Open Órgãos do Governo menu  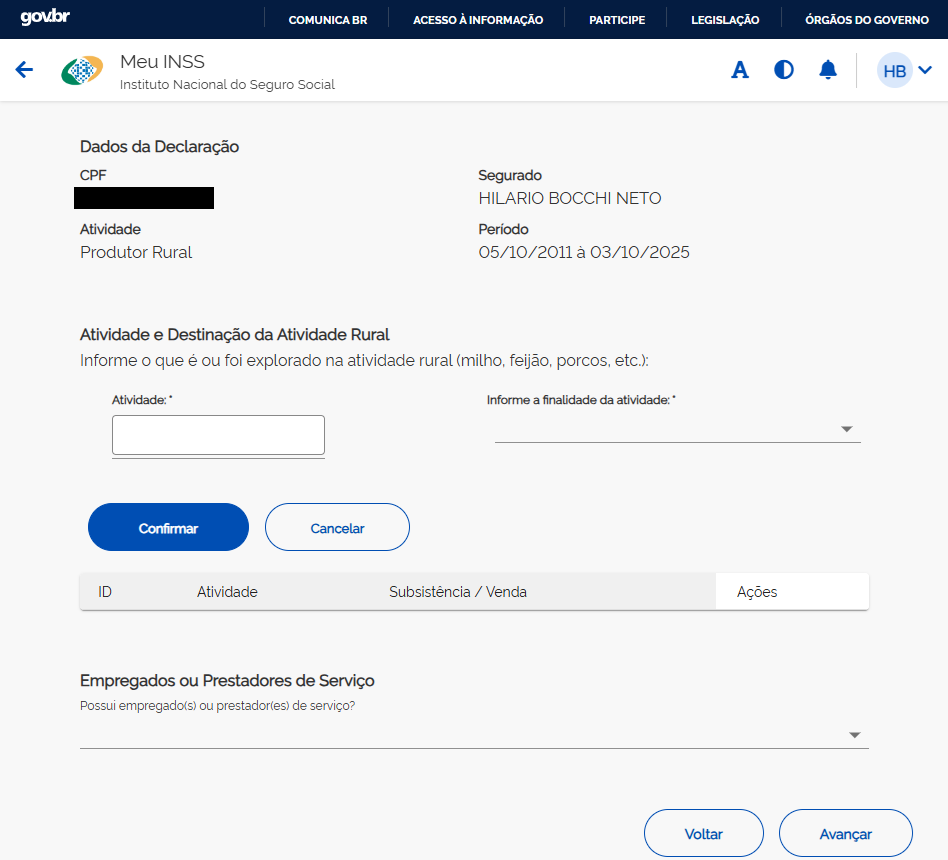point(866,20)
